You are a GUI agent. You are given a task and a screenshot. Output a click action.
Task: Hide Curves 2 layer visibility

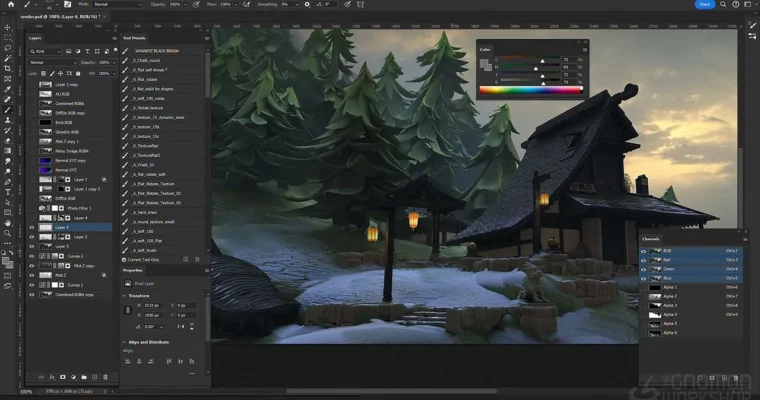[32, 256]
